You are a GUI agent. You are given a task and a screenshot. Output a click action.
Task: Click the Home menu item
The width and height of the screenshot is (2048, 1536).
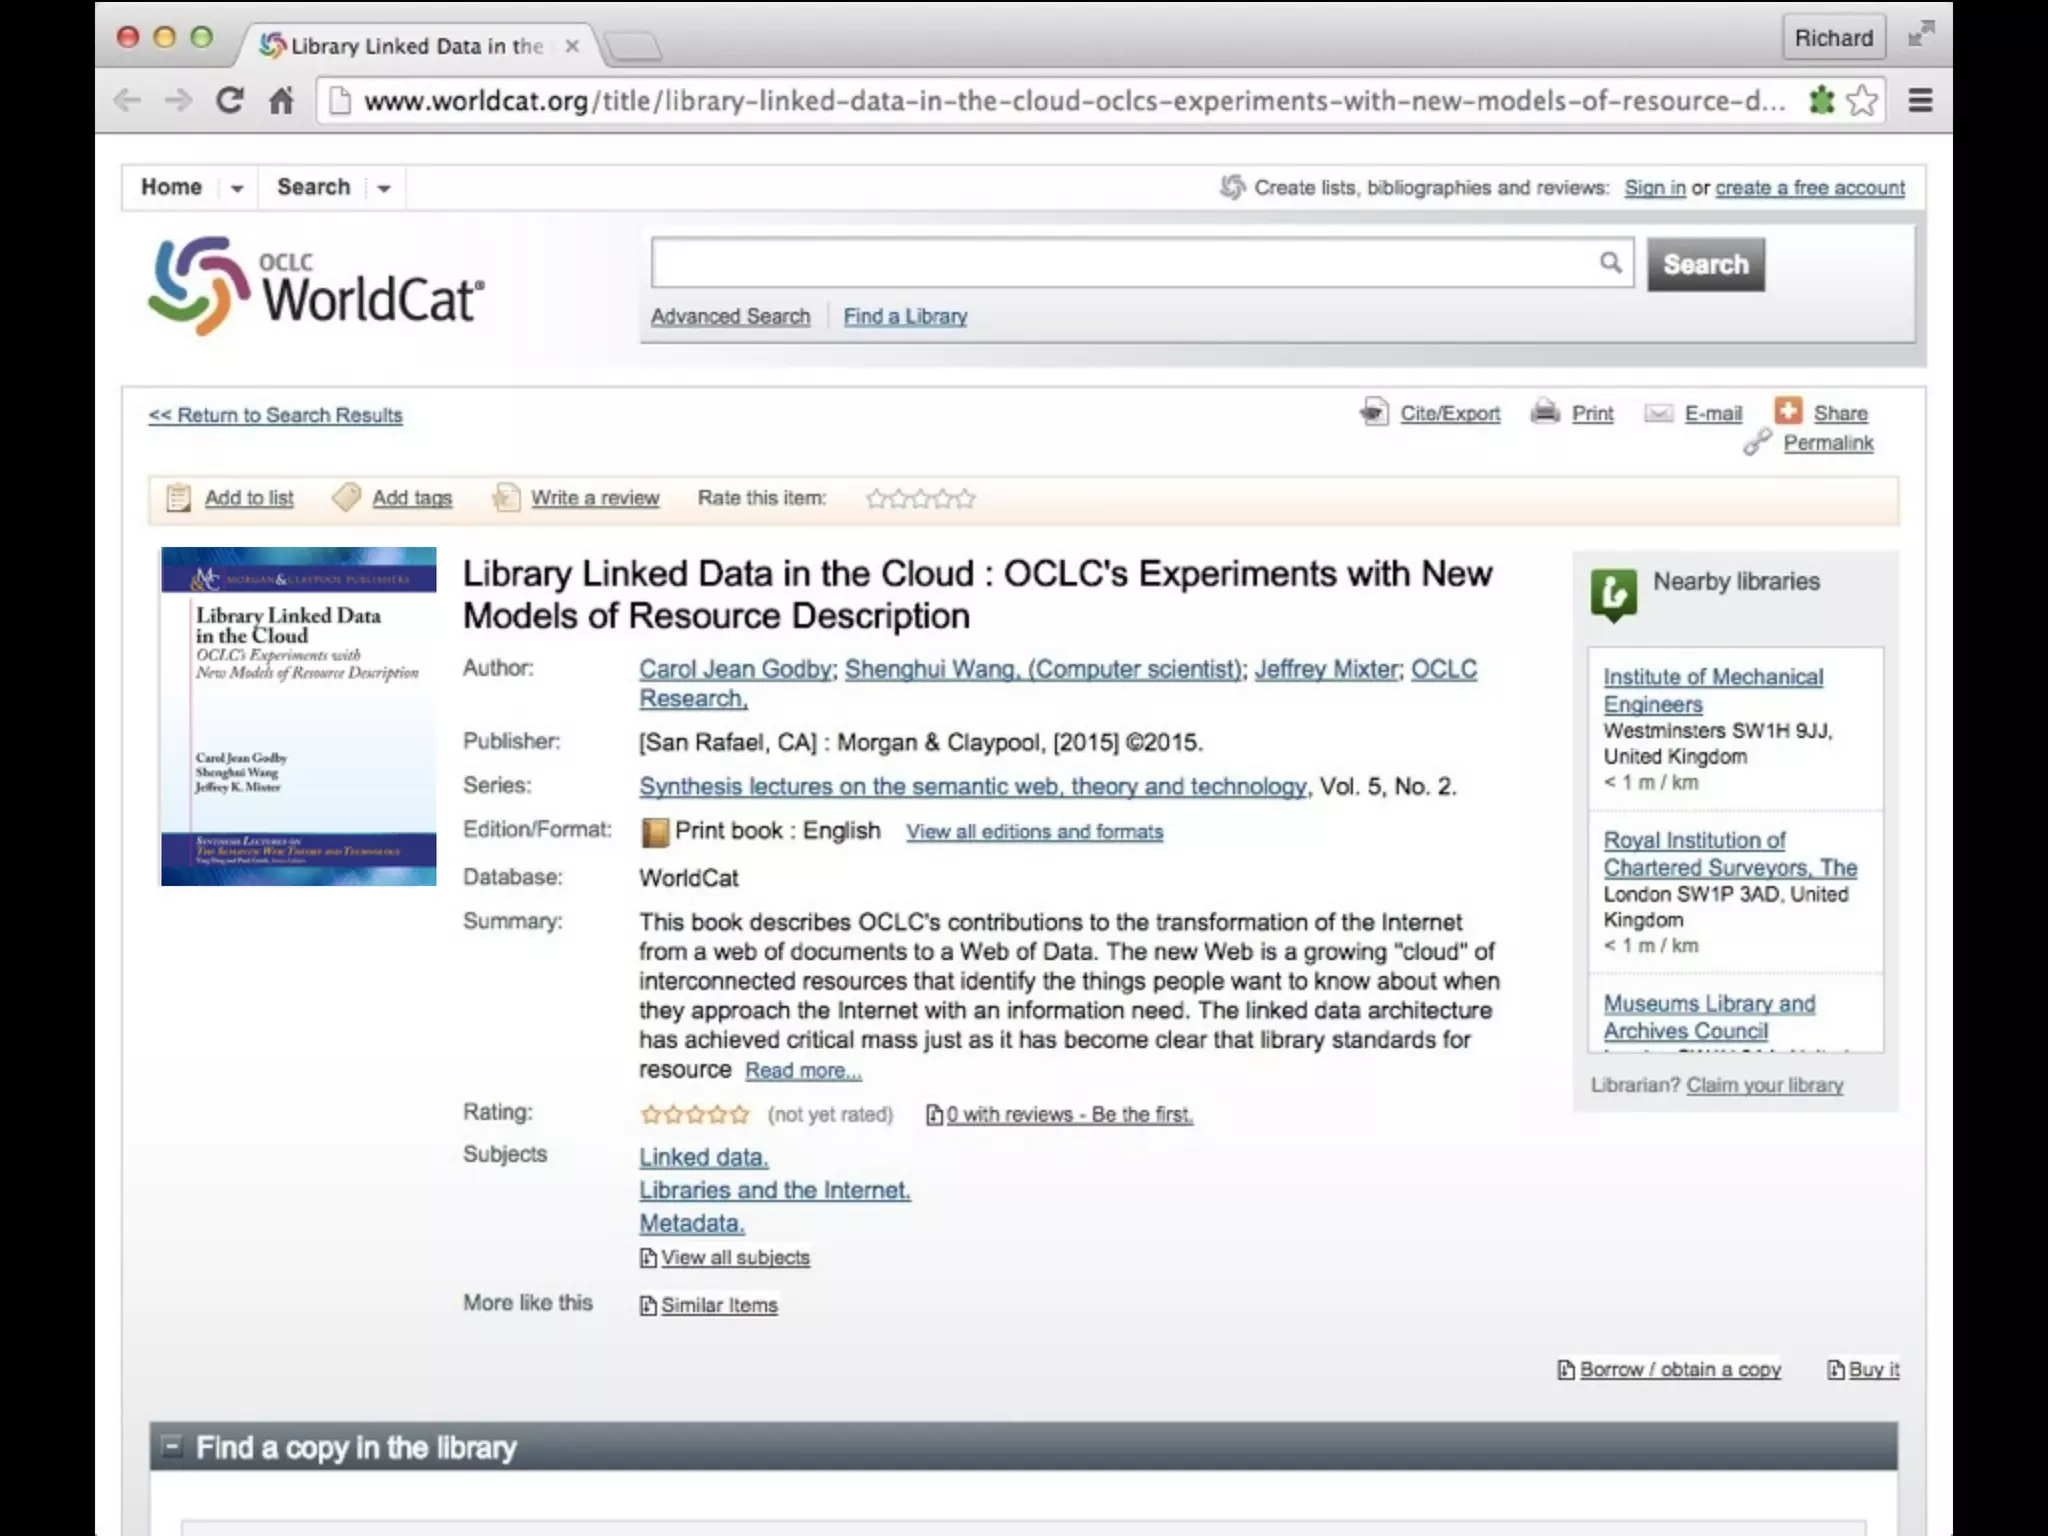171,187
